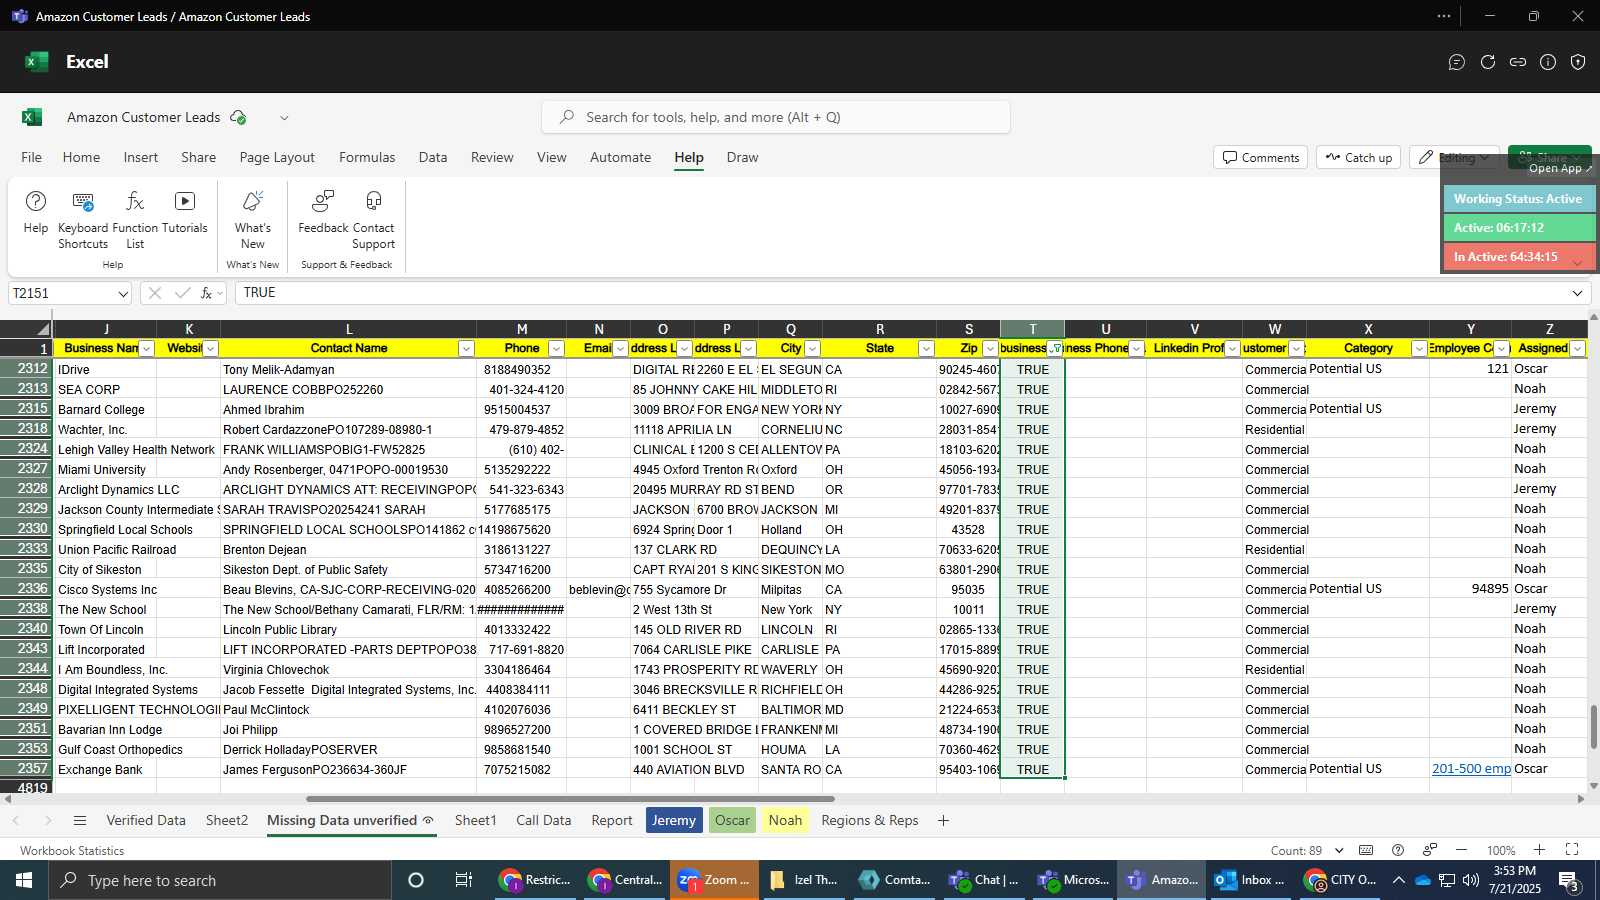Open the File menu
Image resolution: width=1600 pixels, height=900 pixels.
32,157
